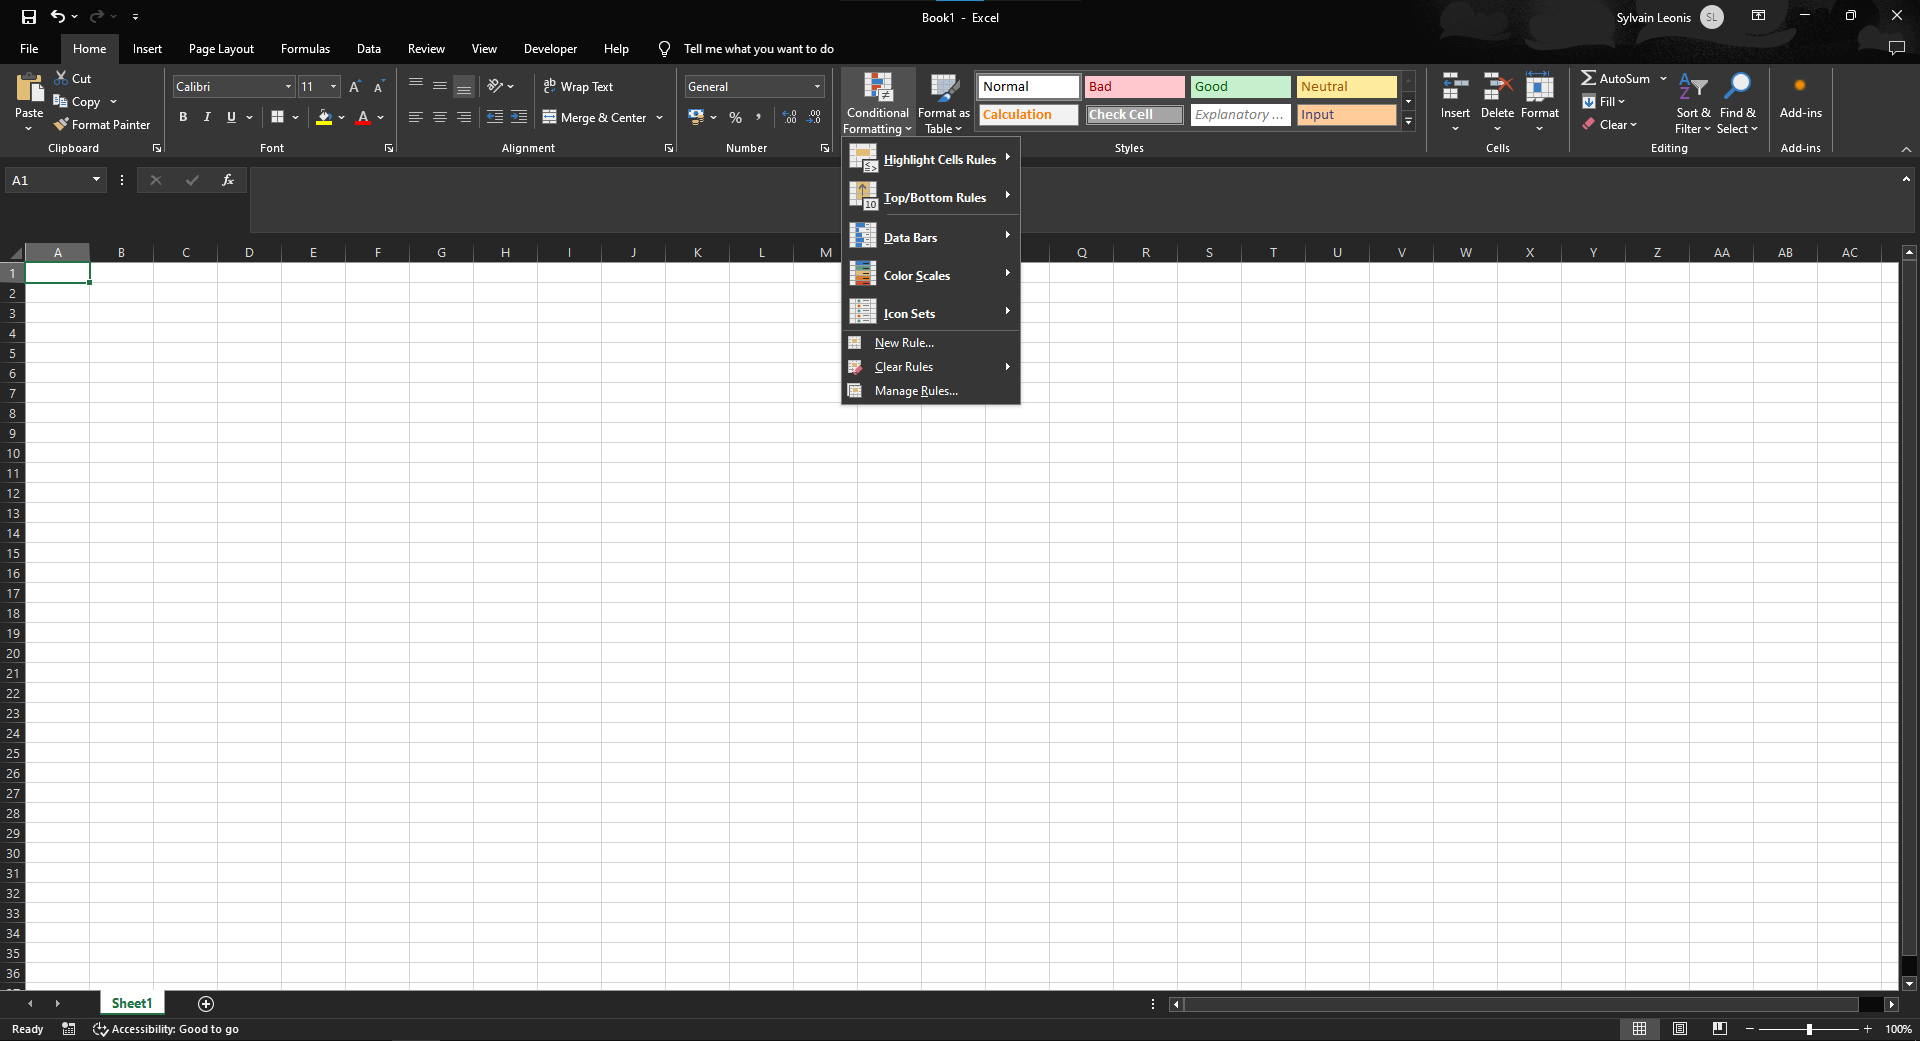The height and width of the screenshot is (1041, 1920).
Task: Open the Calibri font name dropdown
Action: [288, 87]
